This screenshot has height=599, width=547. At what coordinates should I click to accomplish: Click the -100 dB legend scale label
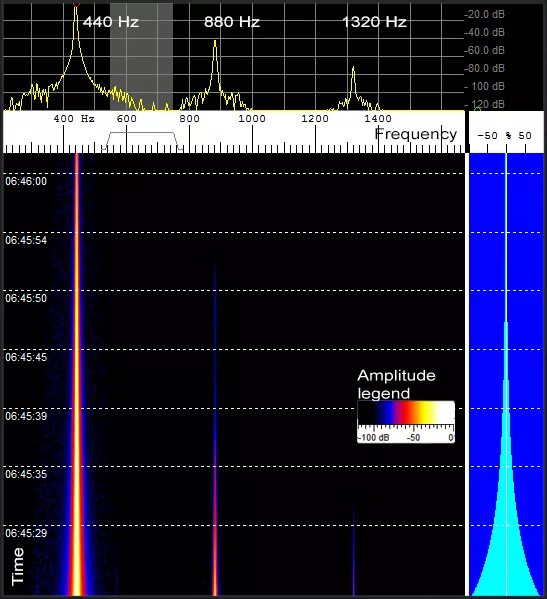(x=374, y=438)
